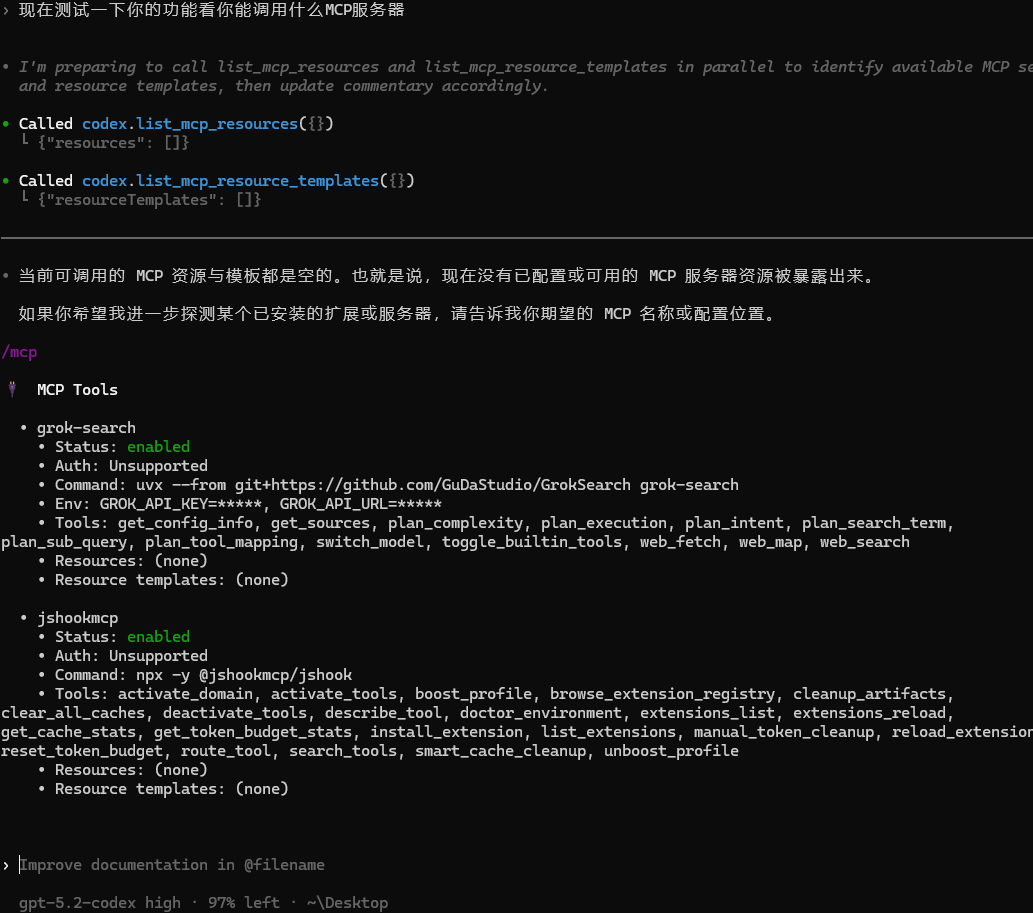The image size is (1033, 913).
Task: Click the npx -y @jshookmcp/jshook command
Action: click(x=244, y=675)
